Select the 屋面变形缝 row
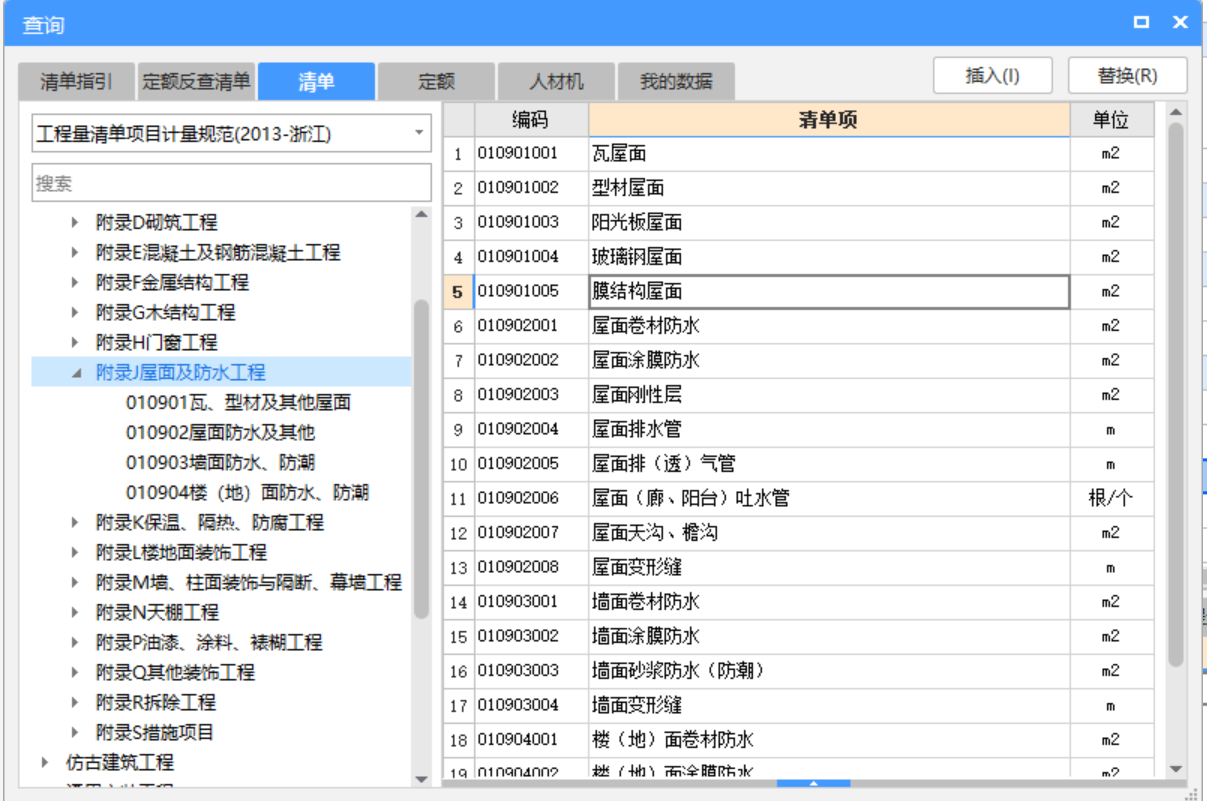This screenshot has width=1207, height=801. click(x=798, y=567)
